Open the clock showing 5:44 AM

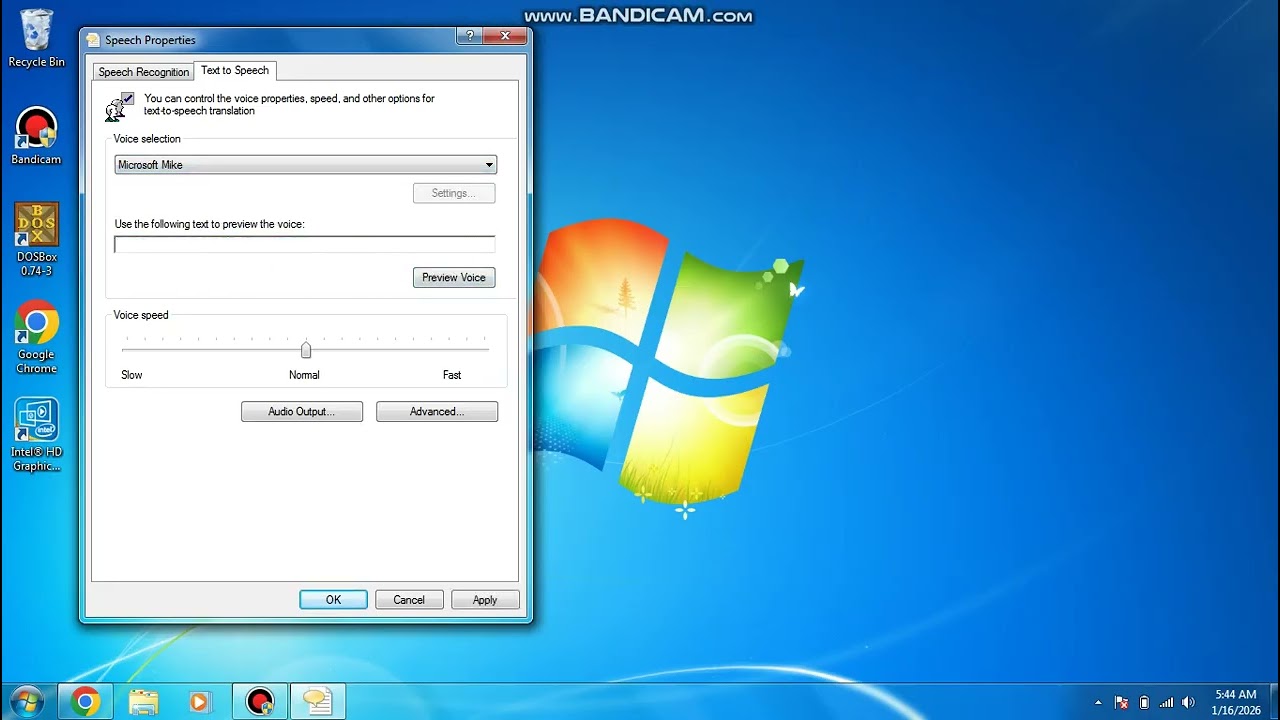pyautogui.click(x=1234, y=702)
